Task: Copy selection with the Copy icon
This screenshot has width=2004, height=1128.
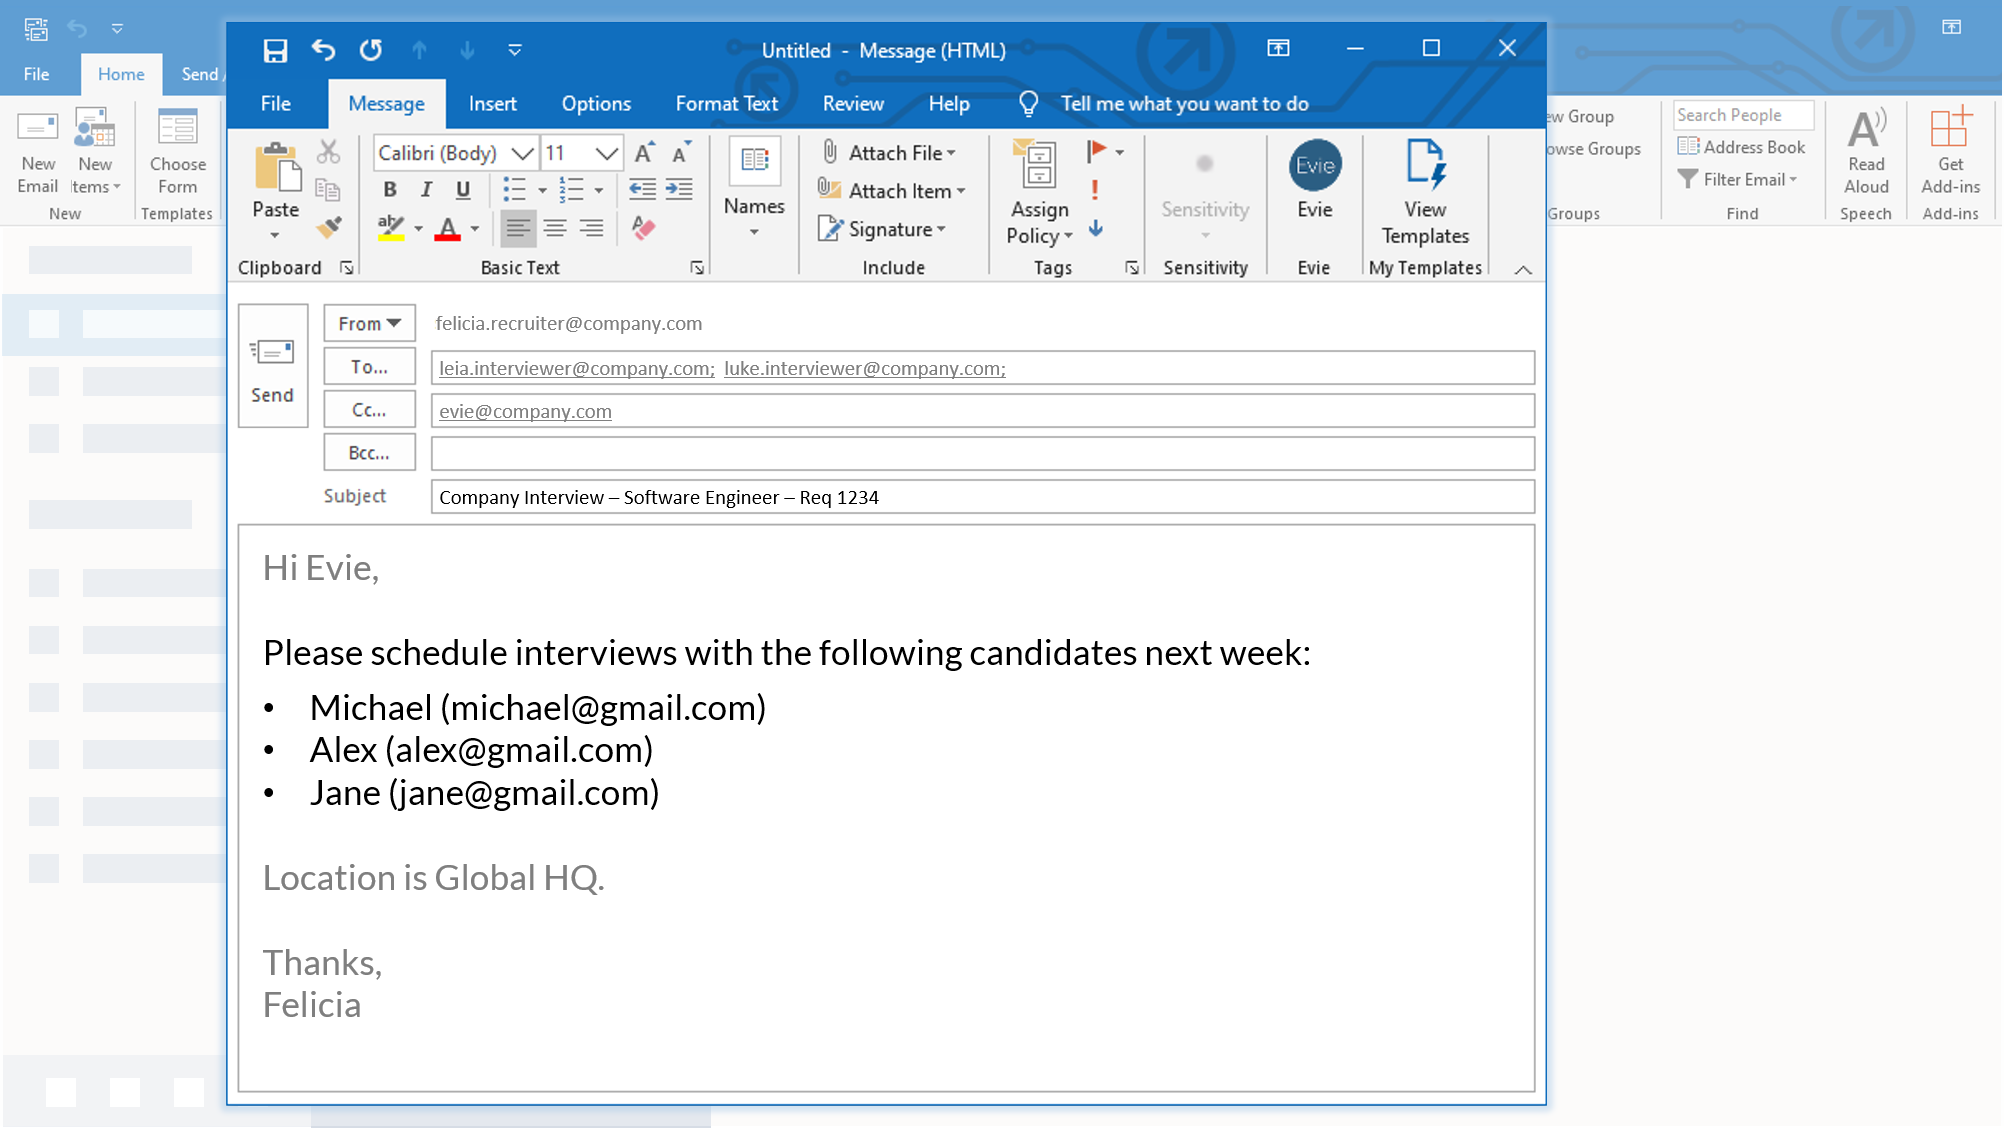Action: [x=328, y=190]
